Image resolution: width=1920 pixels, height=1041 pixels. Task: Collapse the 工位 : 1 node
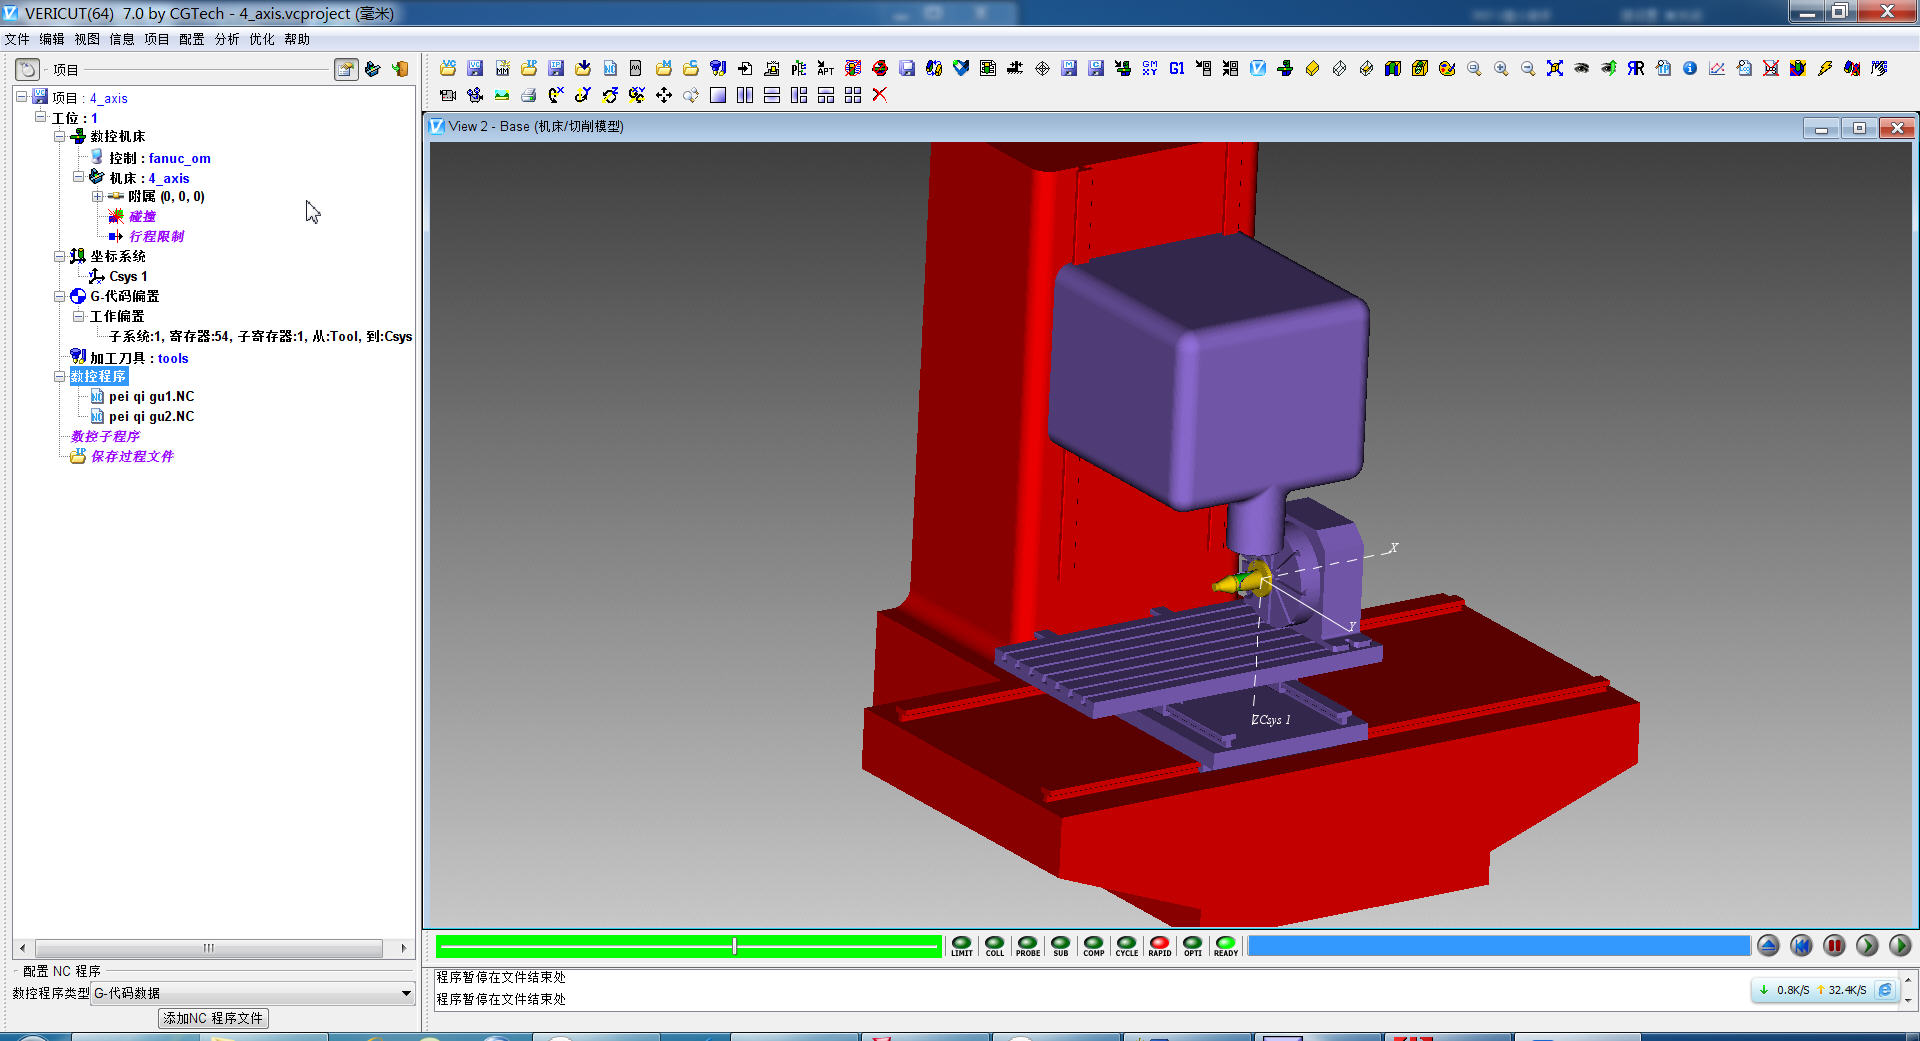point(41,117)
